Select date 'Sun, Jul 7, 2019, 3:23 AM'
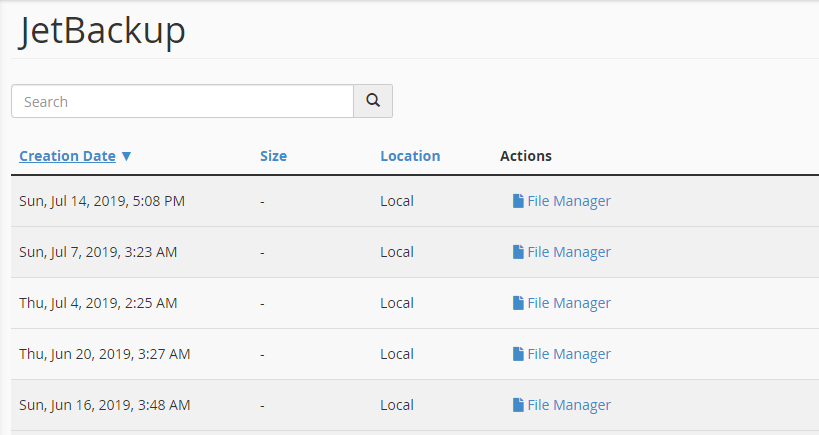The width and height of the screenshot is (819, 435). (98, 252)
